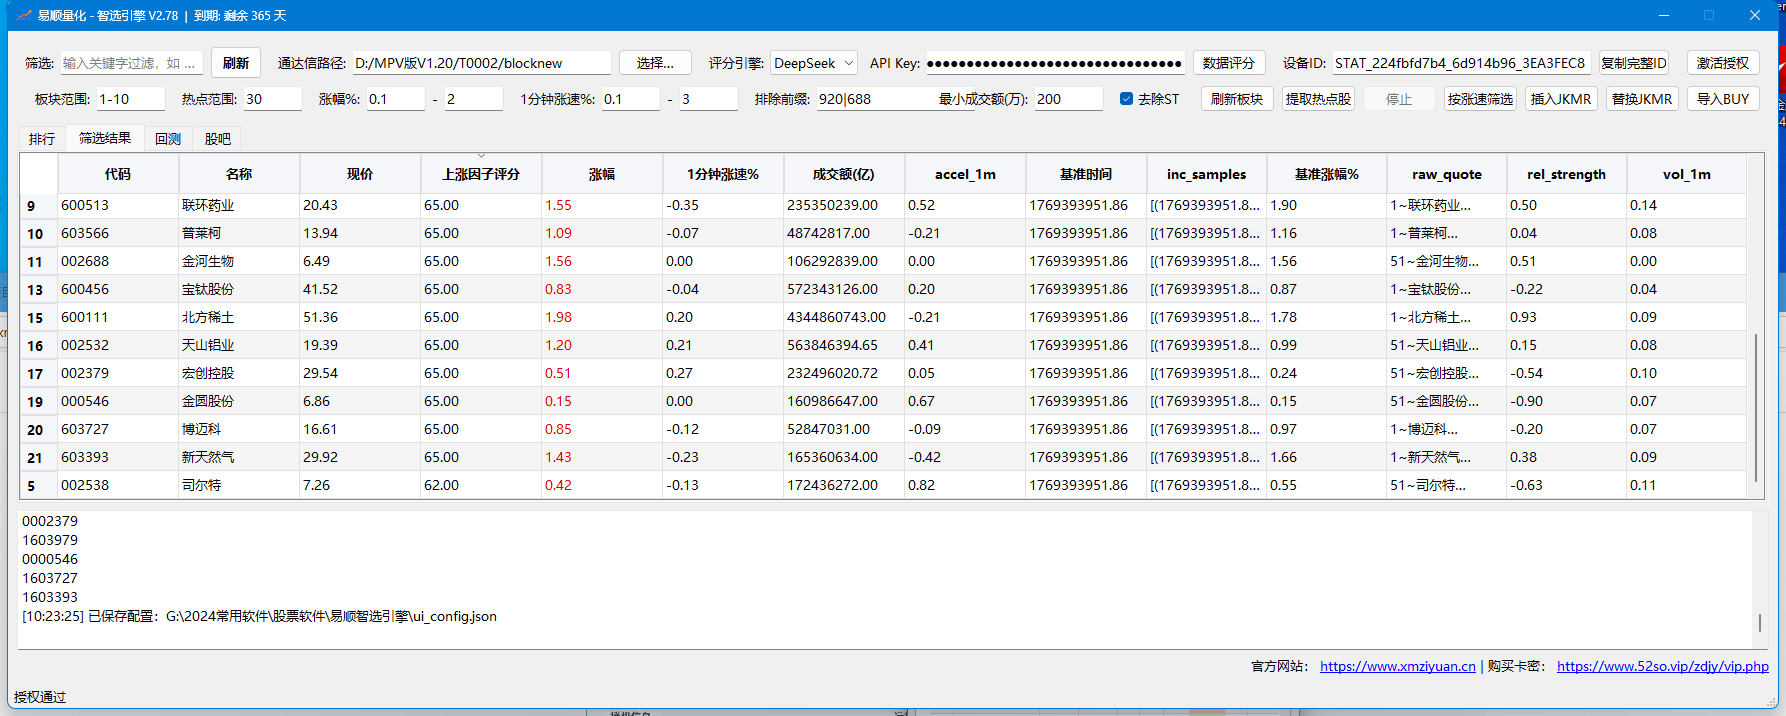The height and width of the screenshot is (716, 1786).
Task: Click the results table vertical scrollbar
Action: 1756,408
